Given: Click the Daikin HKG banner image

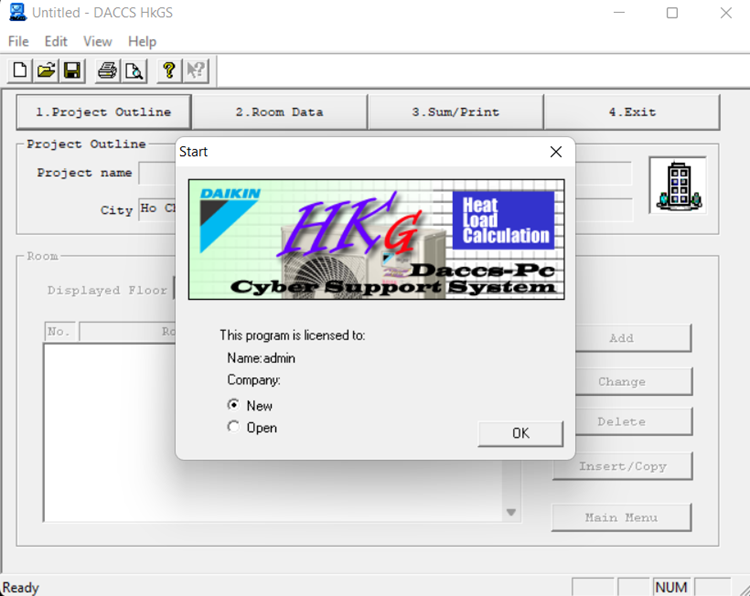Looking at the screenshot, I should pos(376,239).
